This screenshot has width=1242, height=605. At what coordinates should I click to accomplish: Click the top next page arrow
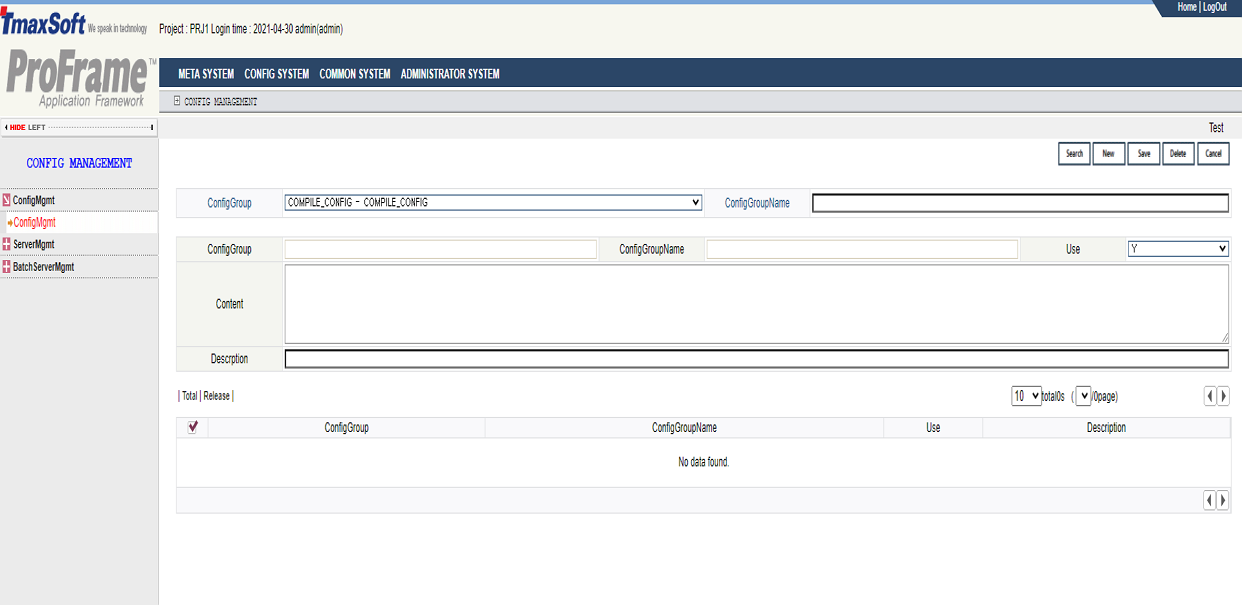pos(1223,396)
